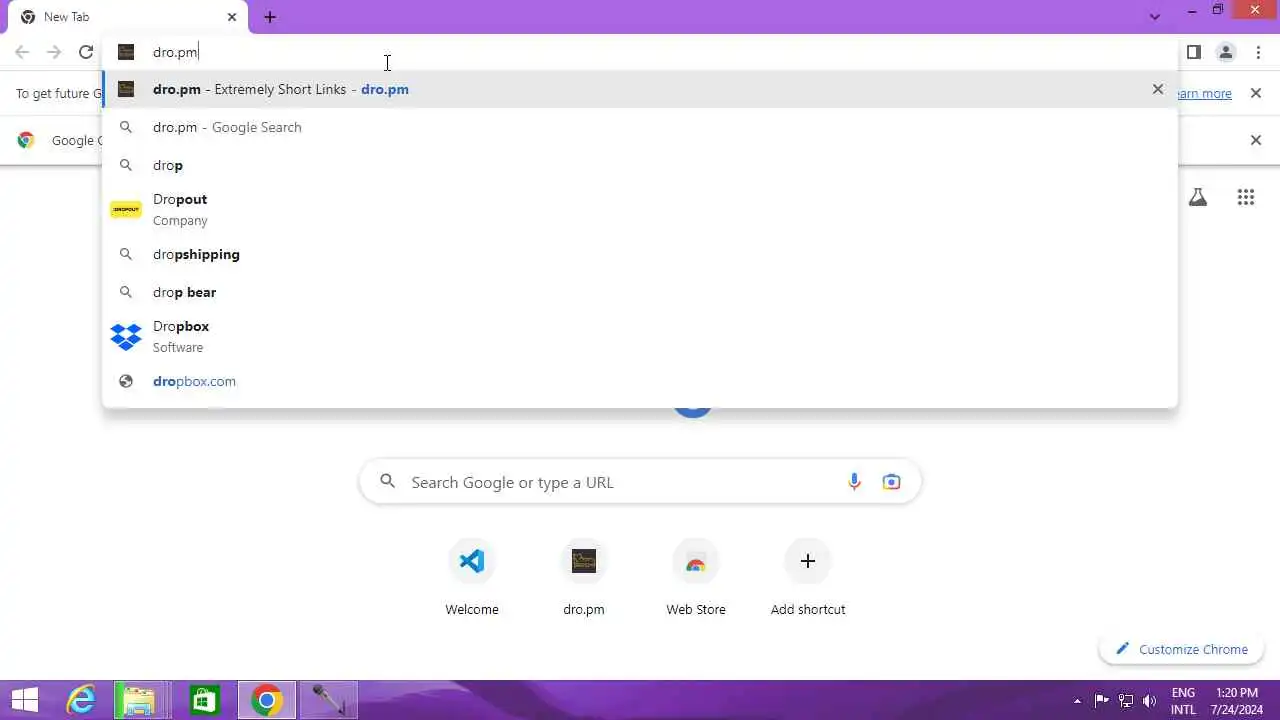Open the Windows Start menu
The width and height of the screenshot is (1280, 720).
tap(25, 700)
